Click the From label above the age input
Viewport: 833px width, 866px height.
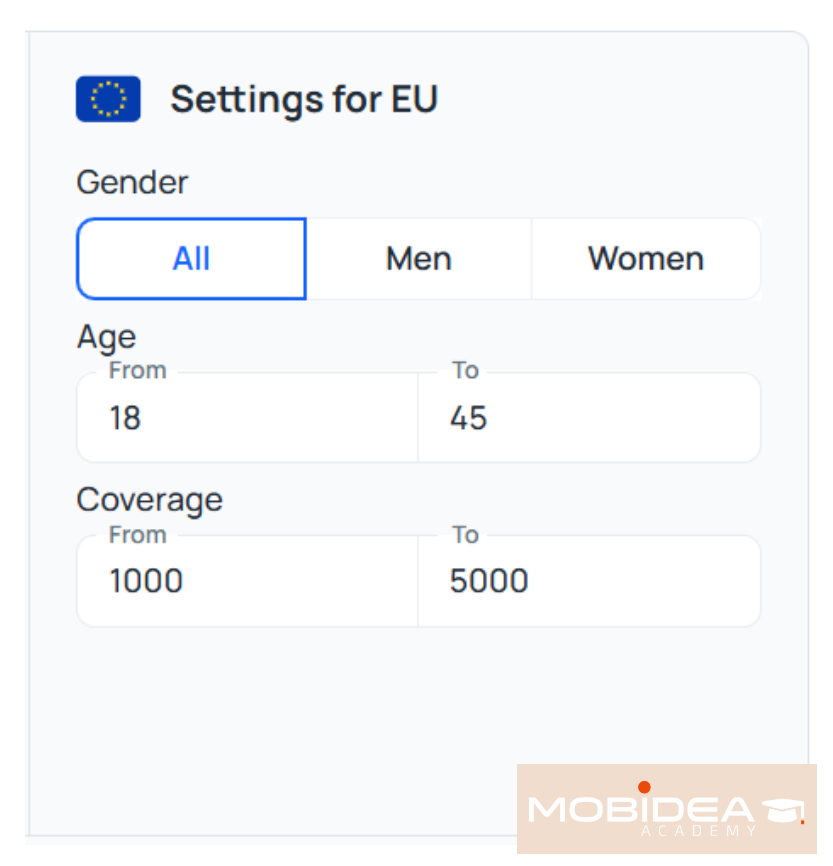137,370
